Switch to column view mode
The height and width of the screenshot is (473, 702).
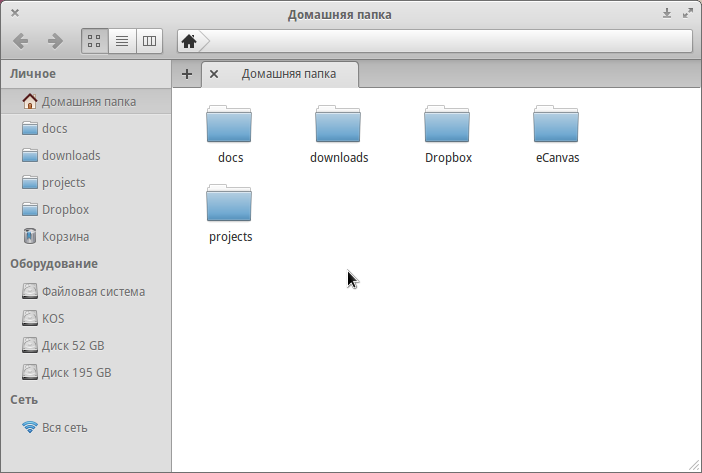click(x=149, y=41)
